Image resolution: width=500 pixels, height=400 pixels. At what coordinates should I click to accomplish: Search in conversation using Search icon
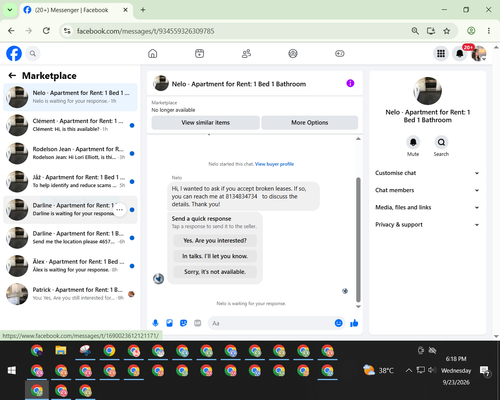pyautogui.click(x=441, y=142)
